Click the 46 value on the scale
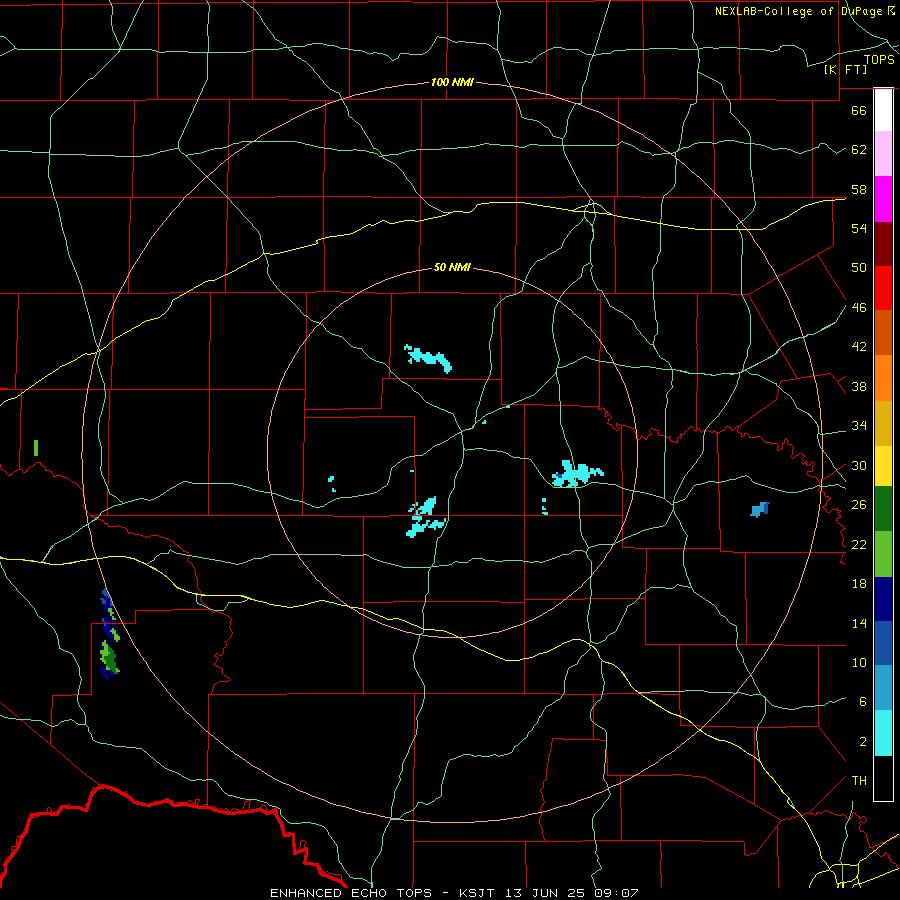 [x=859, y=308]
